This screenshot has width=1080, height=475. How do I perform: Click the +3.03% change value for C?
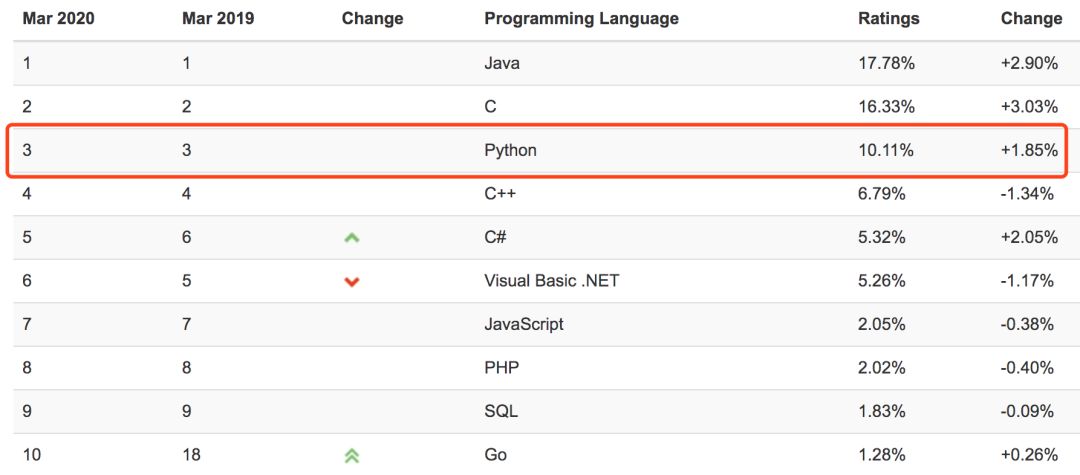[x=1029, y=107]
